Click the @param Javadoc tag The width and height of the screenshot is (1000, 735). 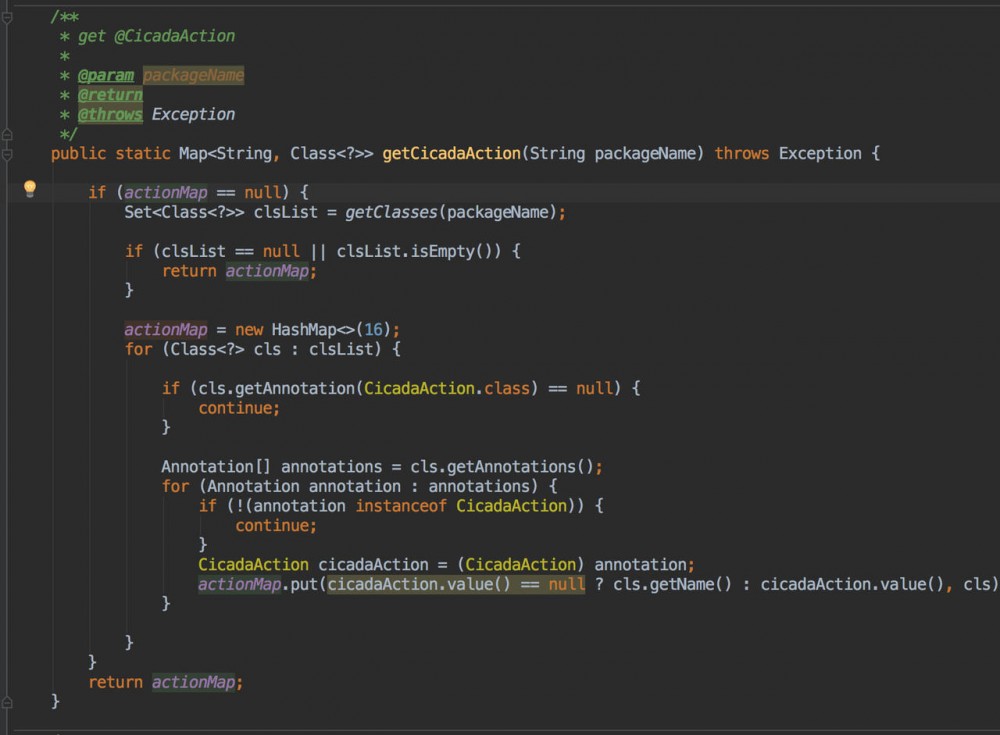tap(106, 75)
